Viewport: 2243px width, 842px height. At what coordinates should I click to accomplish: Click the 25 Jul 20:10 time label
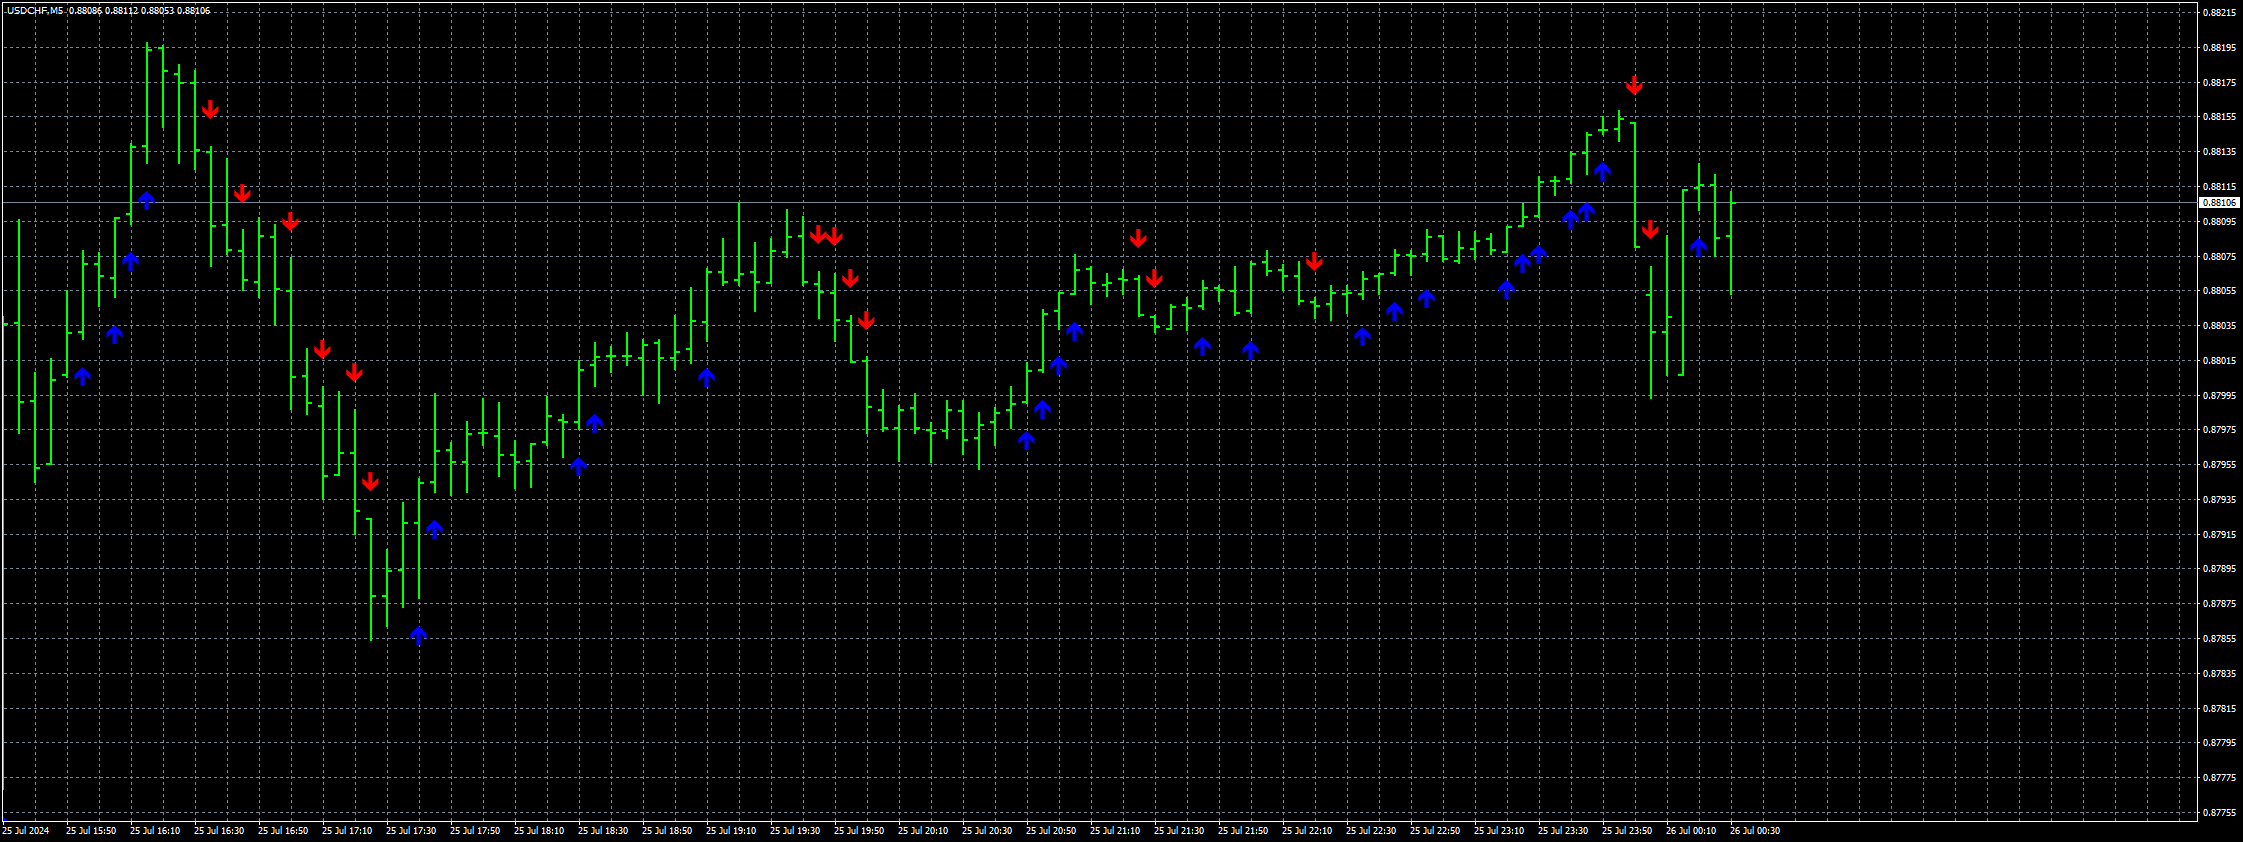[x=923, y=831]
